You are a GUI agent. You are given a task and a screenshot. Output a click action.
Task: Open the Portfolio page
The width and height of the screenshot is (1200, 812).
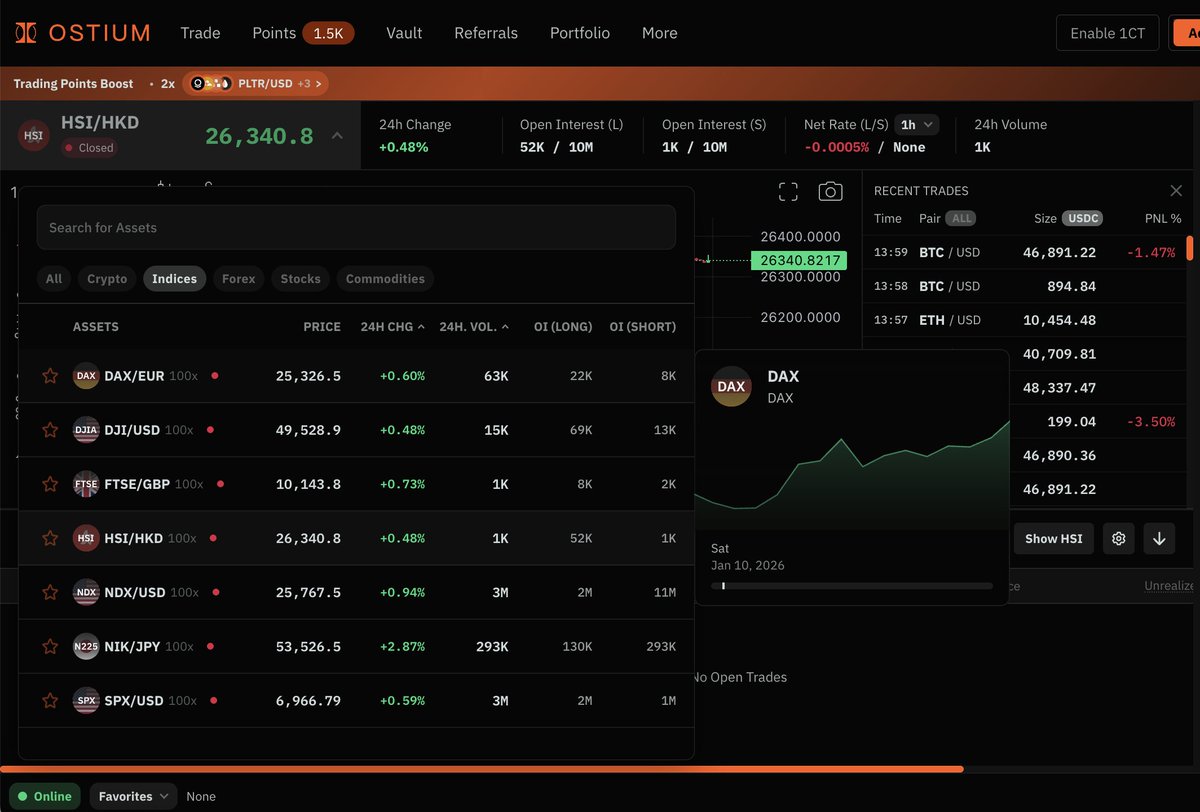tap(580, 33)
